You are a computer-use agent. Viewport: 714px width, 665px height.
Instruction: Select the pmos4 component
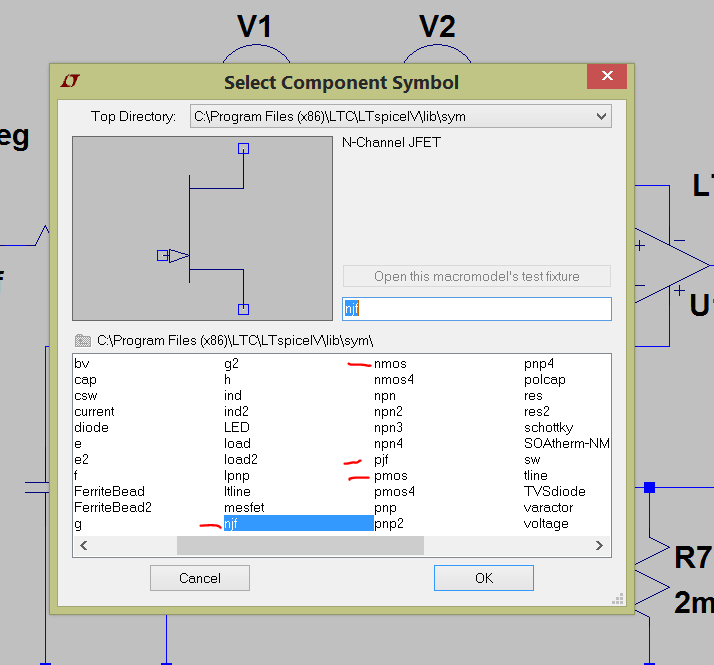coord(394,491)
